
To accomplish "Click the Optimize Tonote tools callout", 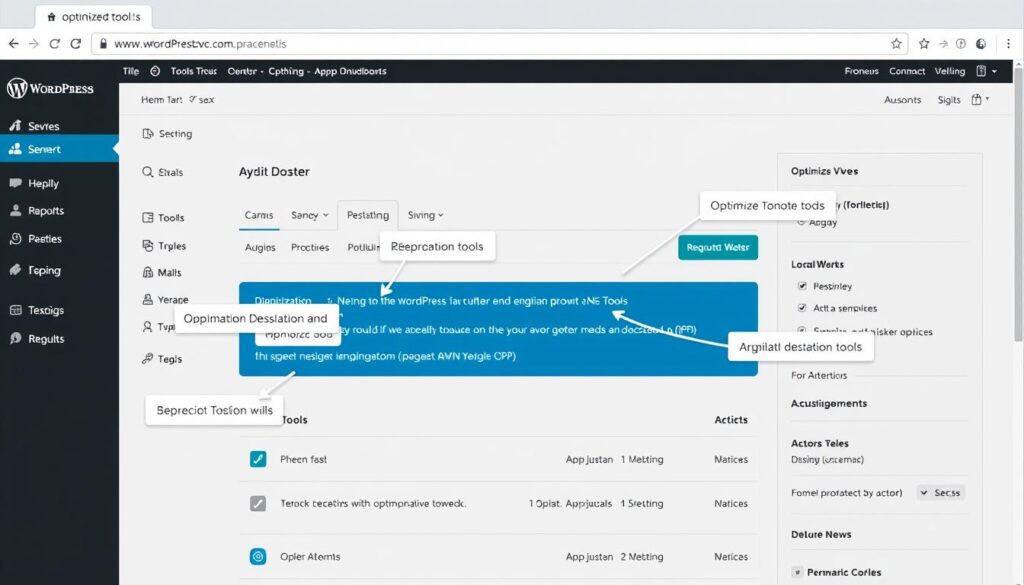I will click(x=767, y=205).
